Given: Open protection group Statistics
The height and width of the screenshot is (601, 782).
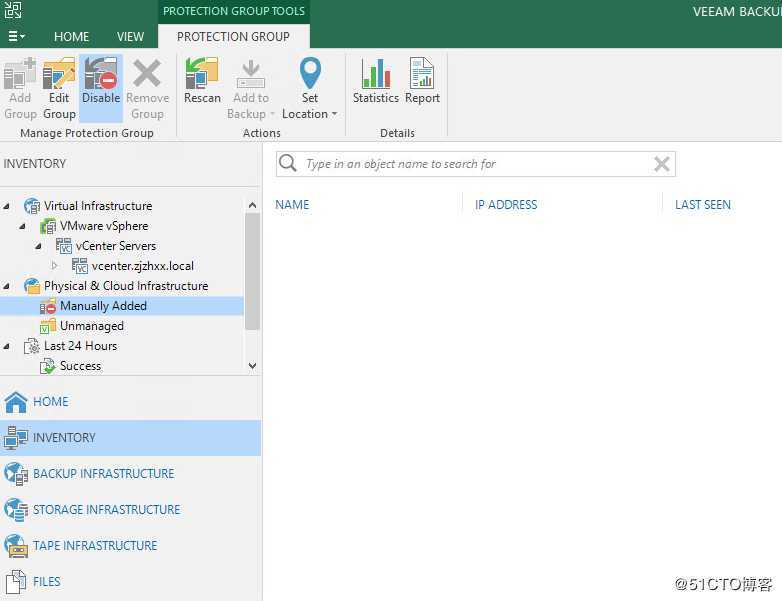Looking at the screenshot, I should [x=376, y=81].
